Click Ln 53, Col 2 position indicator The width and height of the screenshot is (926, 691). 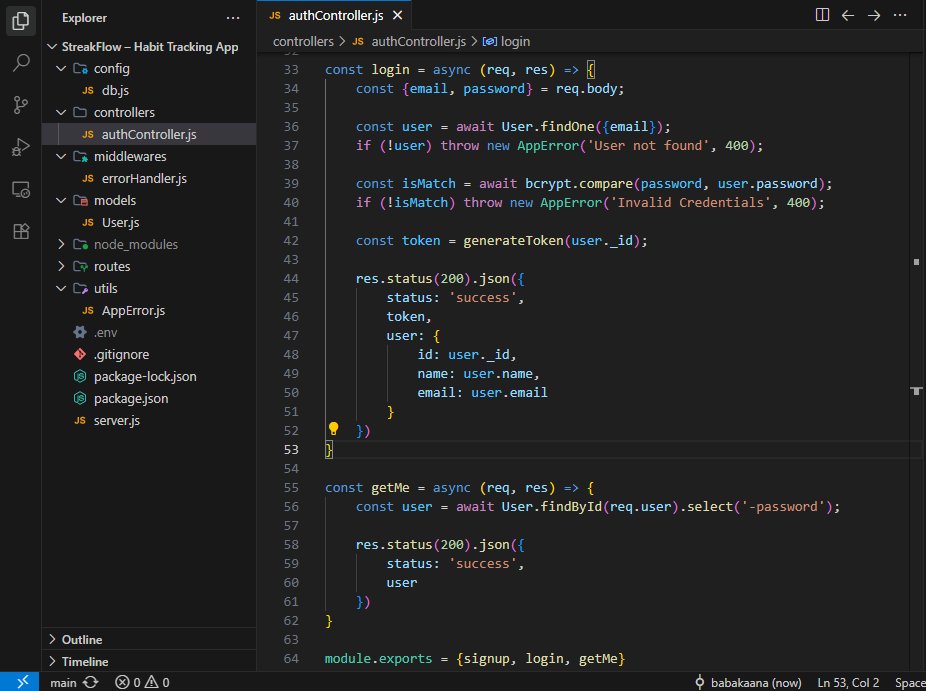click(848, 683)
